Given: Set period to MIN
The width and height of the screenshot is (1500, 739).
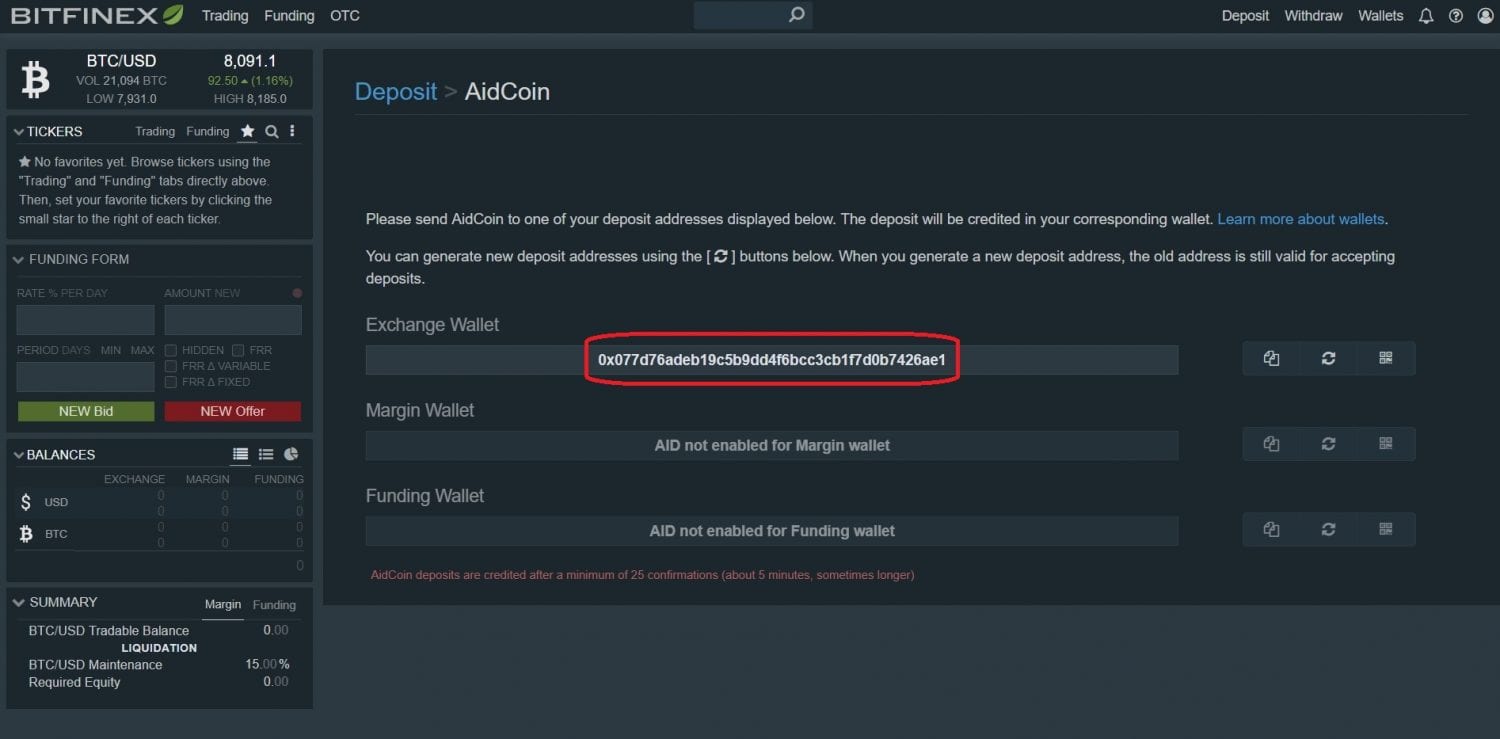Looking at the screenshot, I should [111, 350].
